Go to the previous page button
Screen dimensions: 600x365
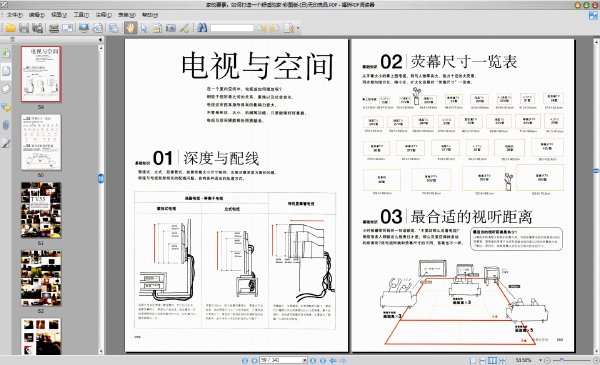tap(254, 360)
